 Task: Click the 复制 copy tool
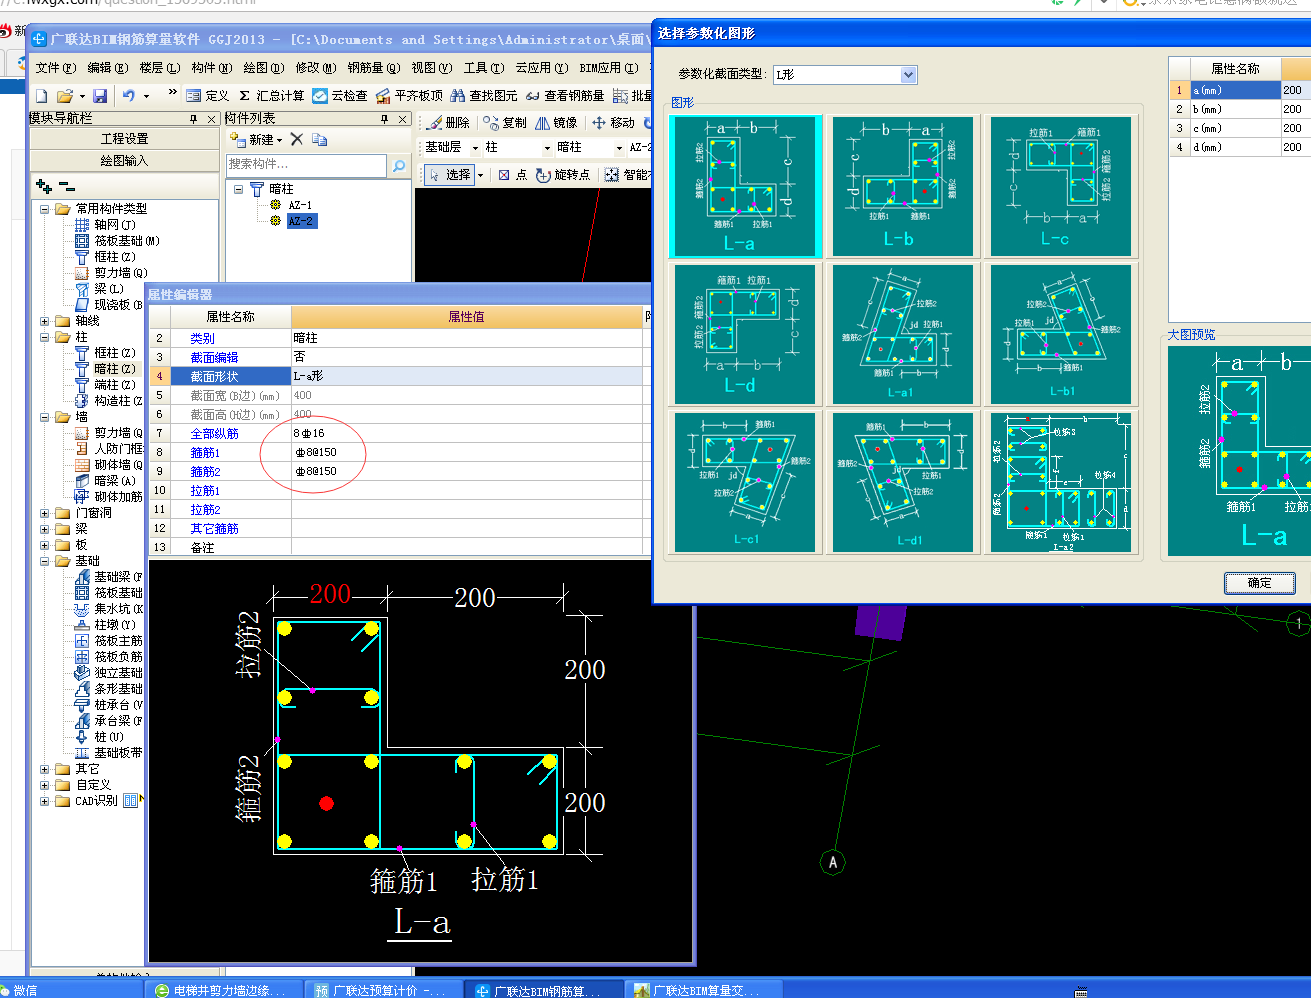[x=505, y=122]
